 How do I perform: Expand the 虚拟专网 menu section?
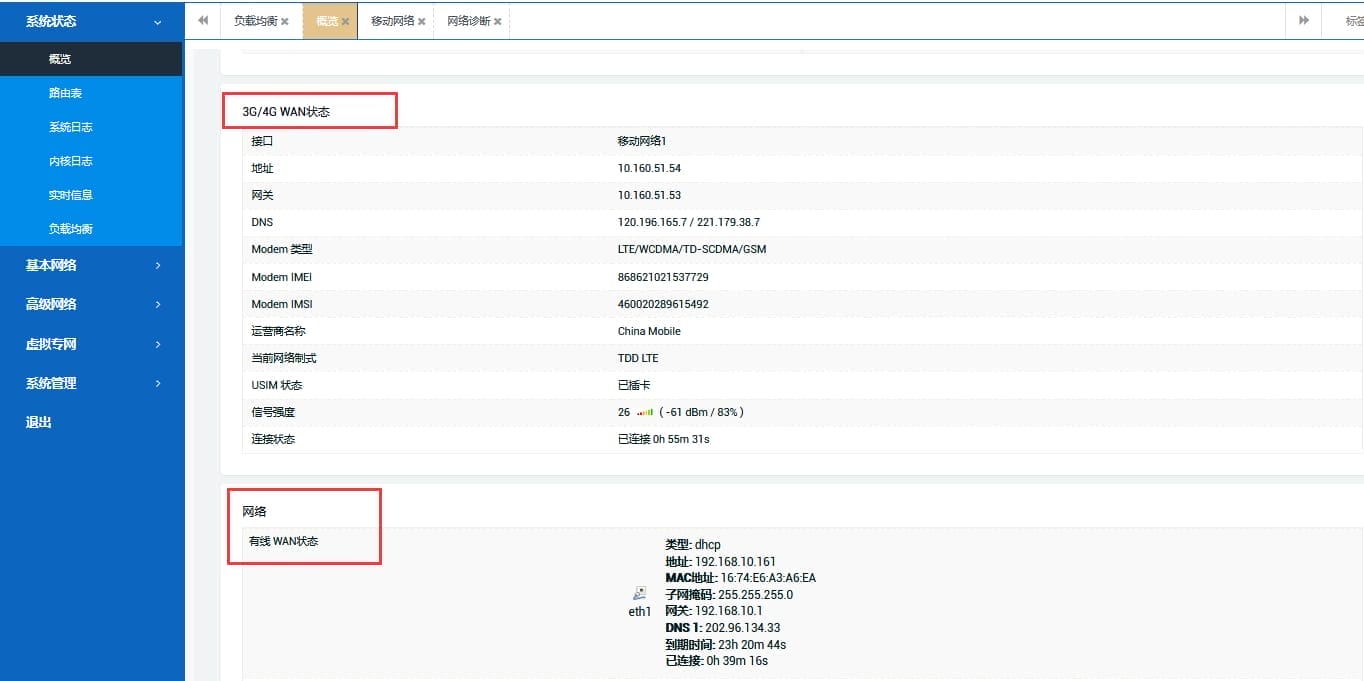[91, 344]
